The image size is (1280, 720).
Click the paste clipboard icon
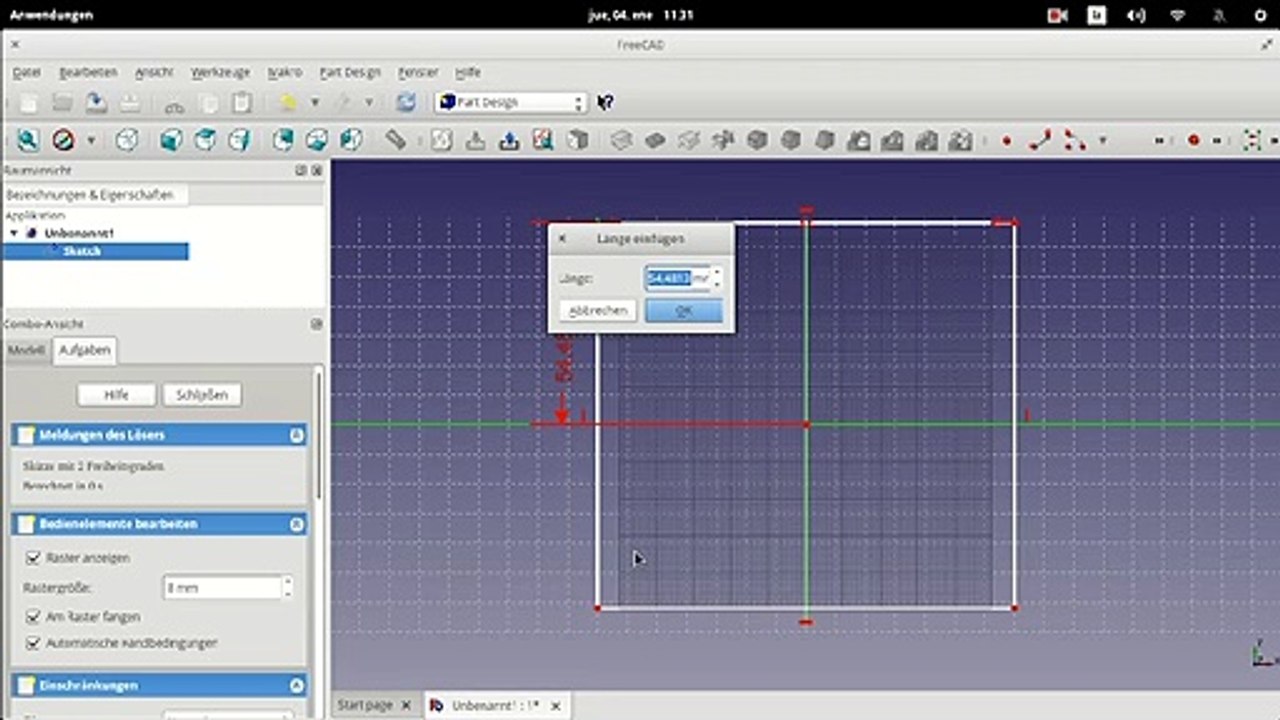(241, 102)
